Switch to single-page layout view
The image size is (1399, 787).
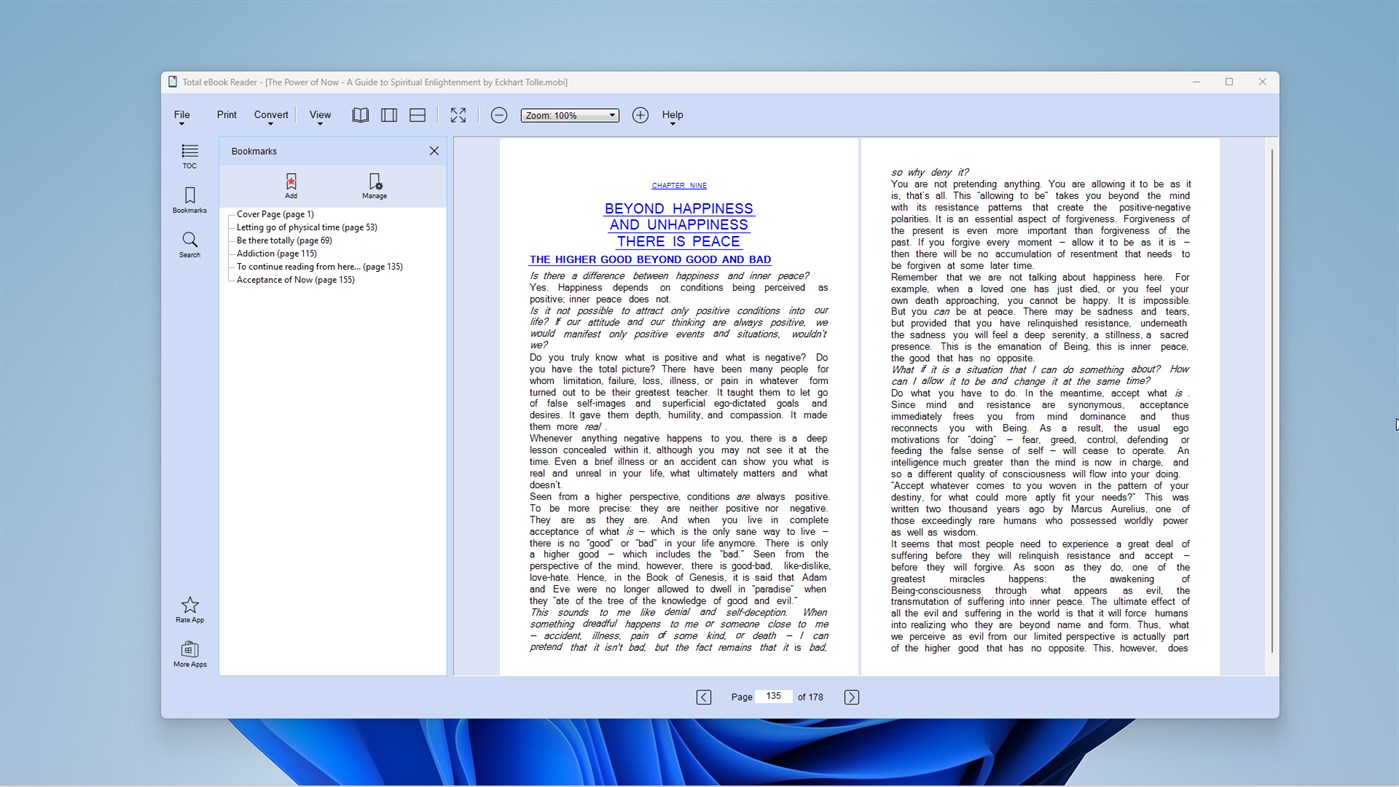pyautogui.click(x=389, y=114)
